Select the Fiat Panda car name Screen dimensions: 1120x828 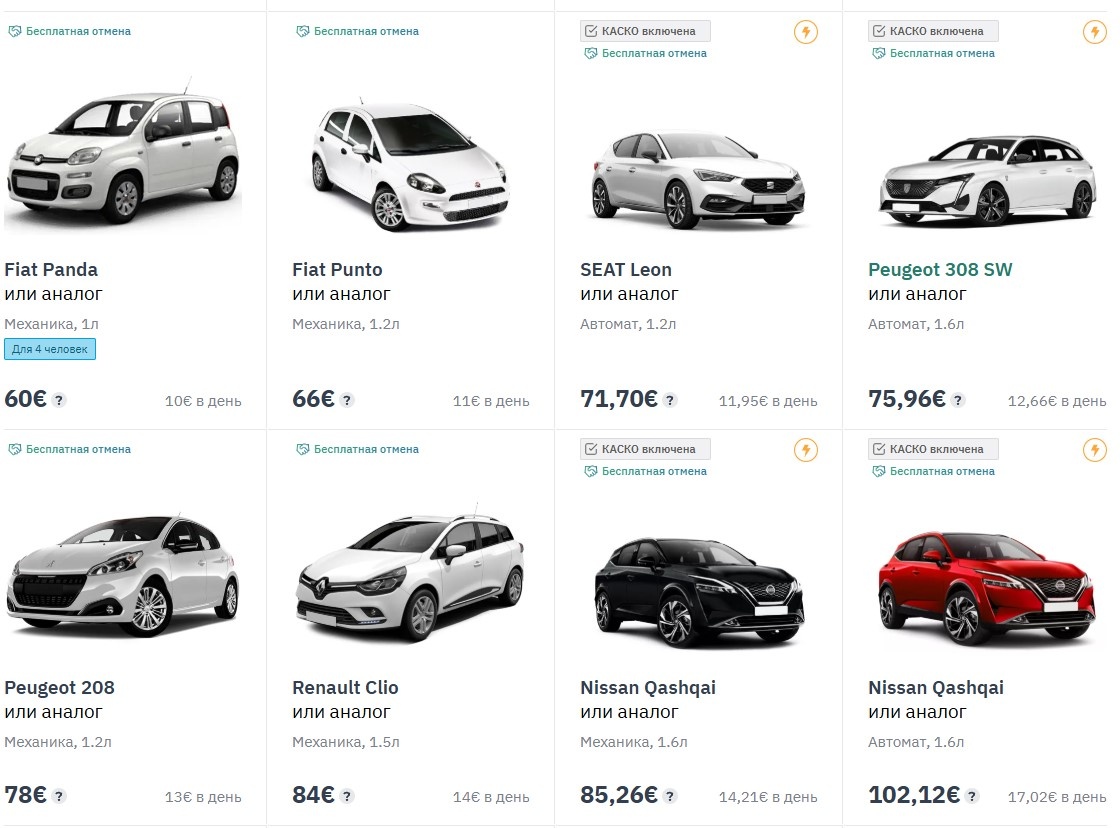tap(51, 269)
